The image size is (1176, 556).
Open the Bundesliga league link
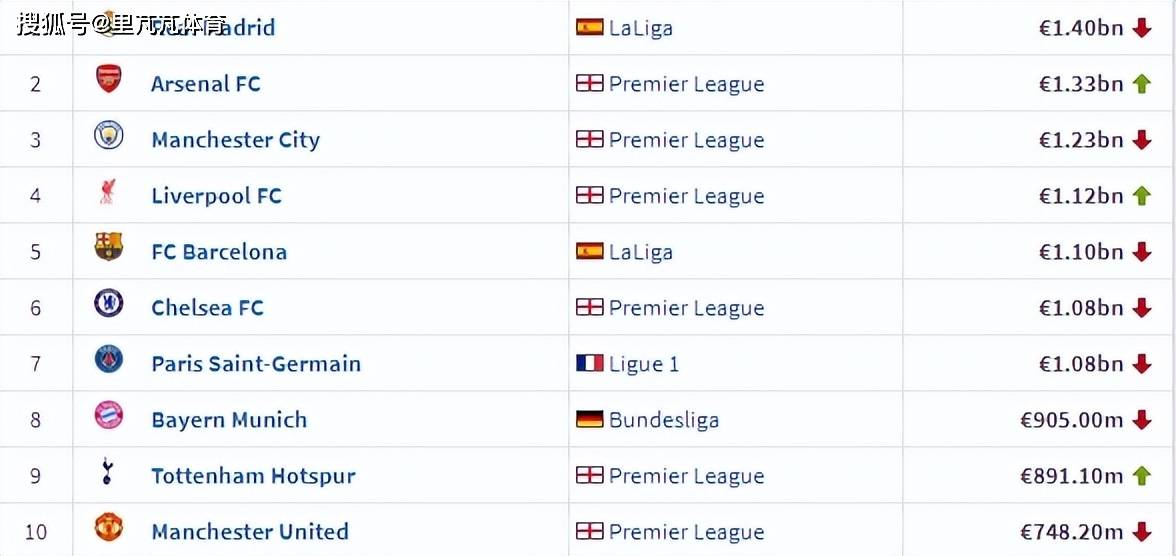point(664,420)
